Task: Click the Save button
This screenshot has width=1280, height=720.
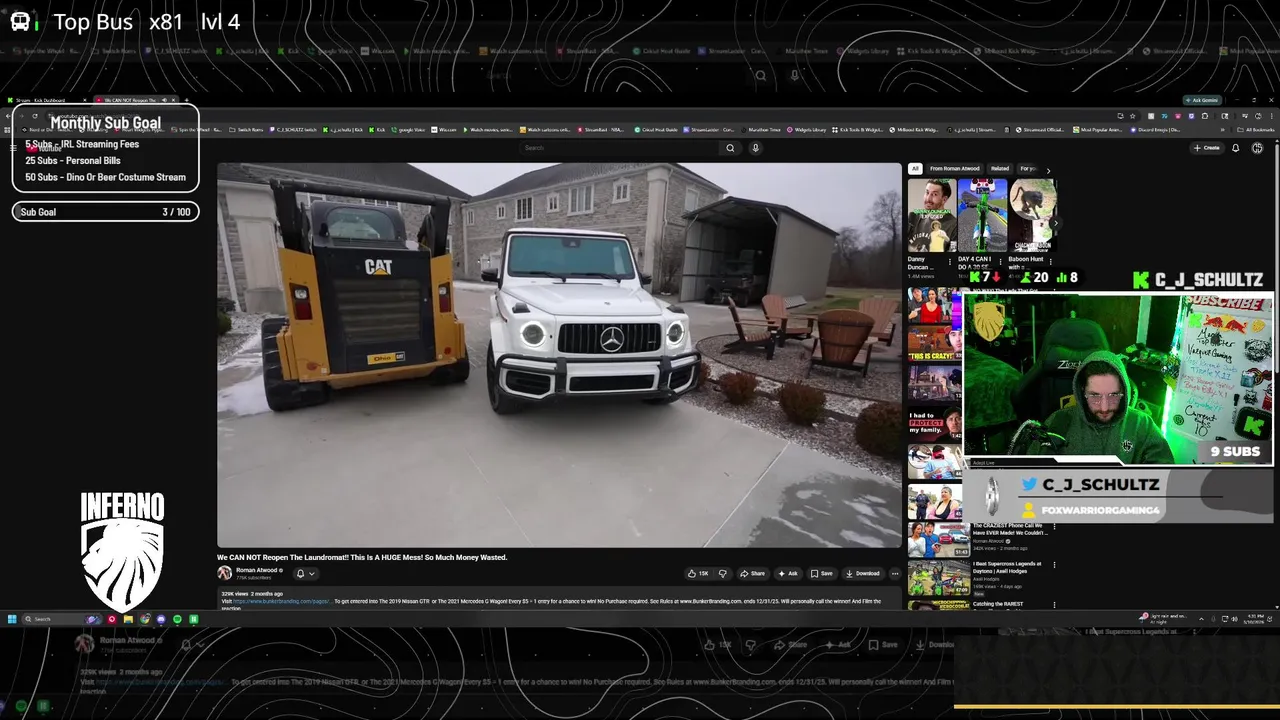Action: tap(821, 573)
